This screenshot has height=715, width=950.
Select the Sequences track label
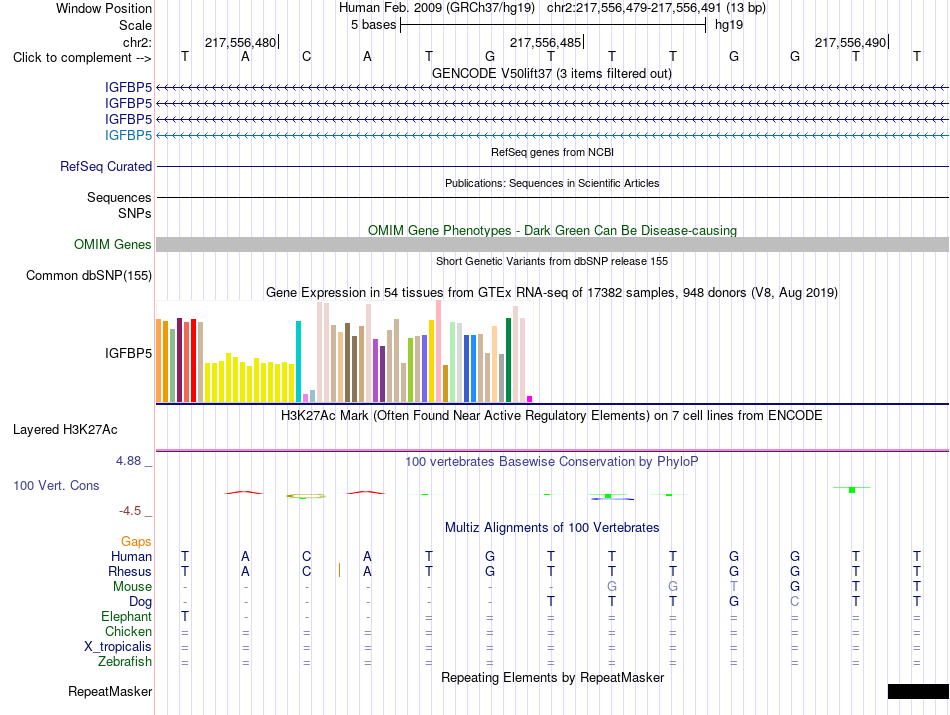click(x=119, y=197)
